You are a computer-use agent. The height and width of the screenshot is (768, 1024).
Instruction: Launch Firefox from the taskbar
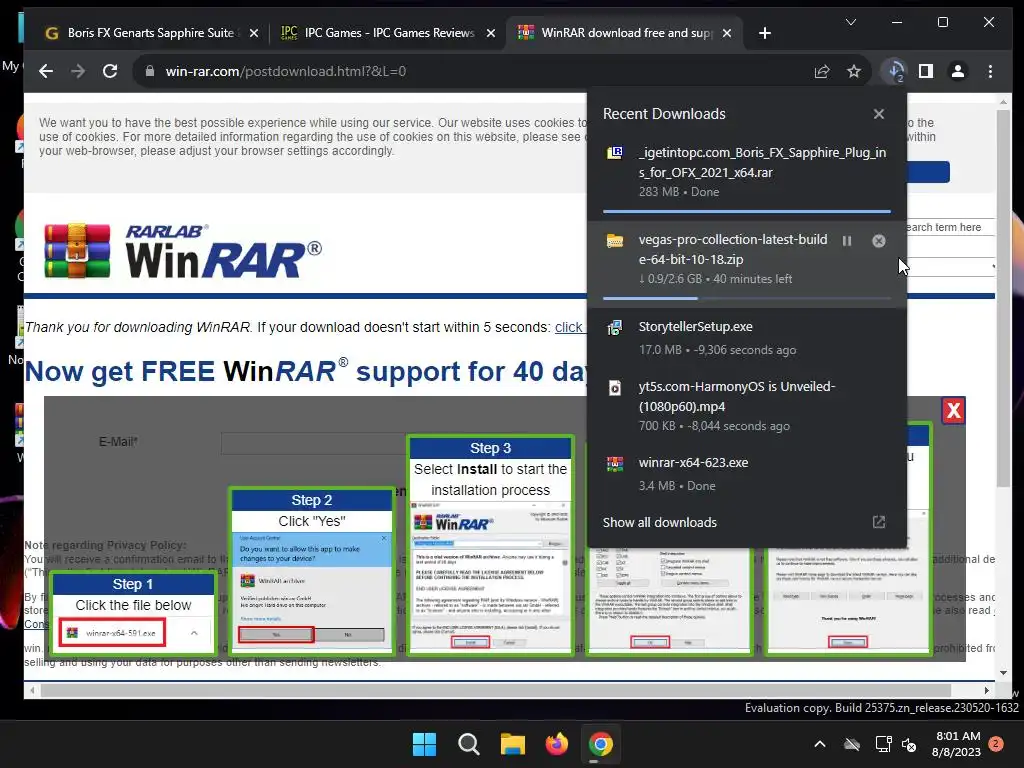point(556,744)
